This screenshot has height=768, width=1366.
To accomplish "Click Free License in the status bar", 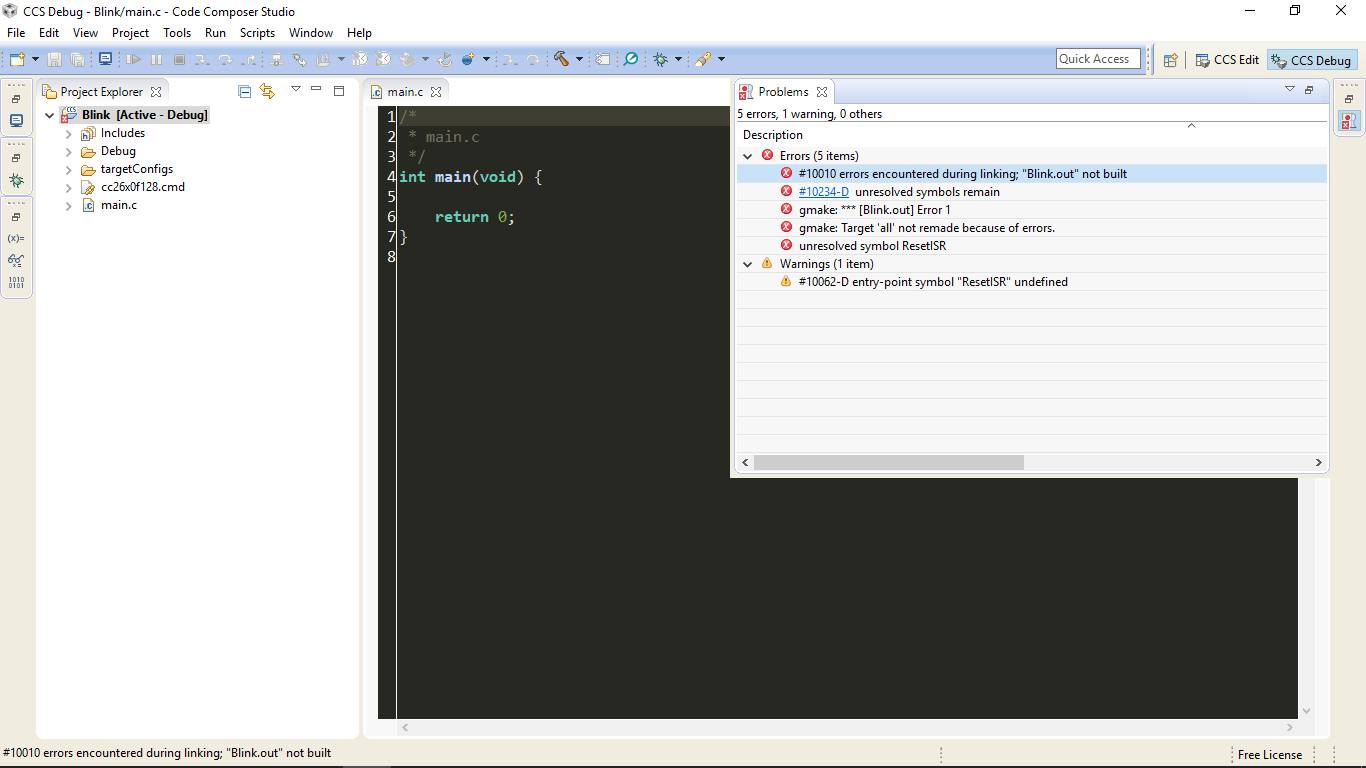I will (1270, 755).
